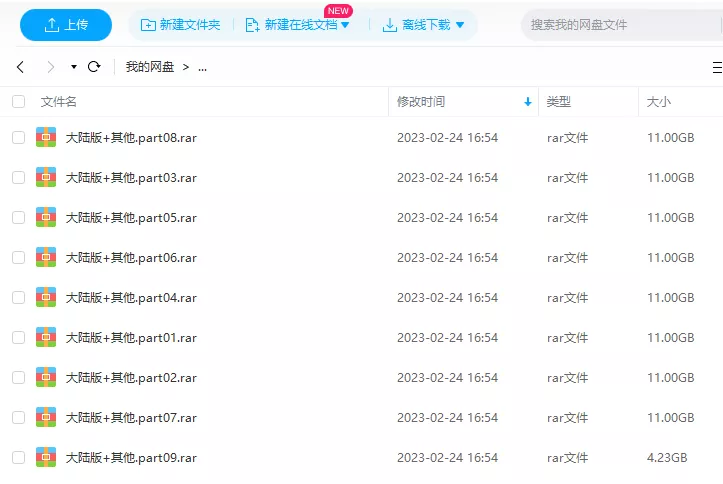Screen dimensions: 723x484
Task: Click the rar icon for part01.rar
Action: coord(46,337)
